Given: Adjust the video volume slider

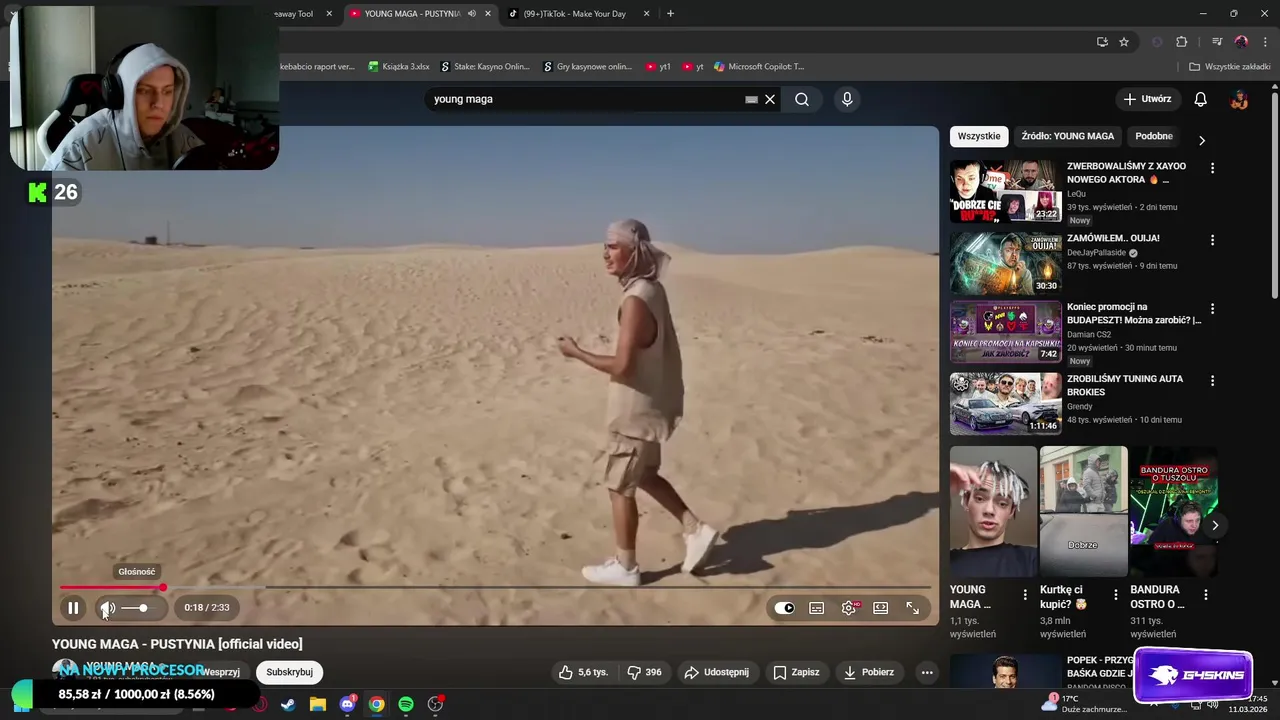Looking at the screenshot, I should click(136, 608).
